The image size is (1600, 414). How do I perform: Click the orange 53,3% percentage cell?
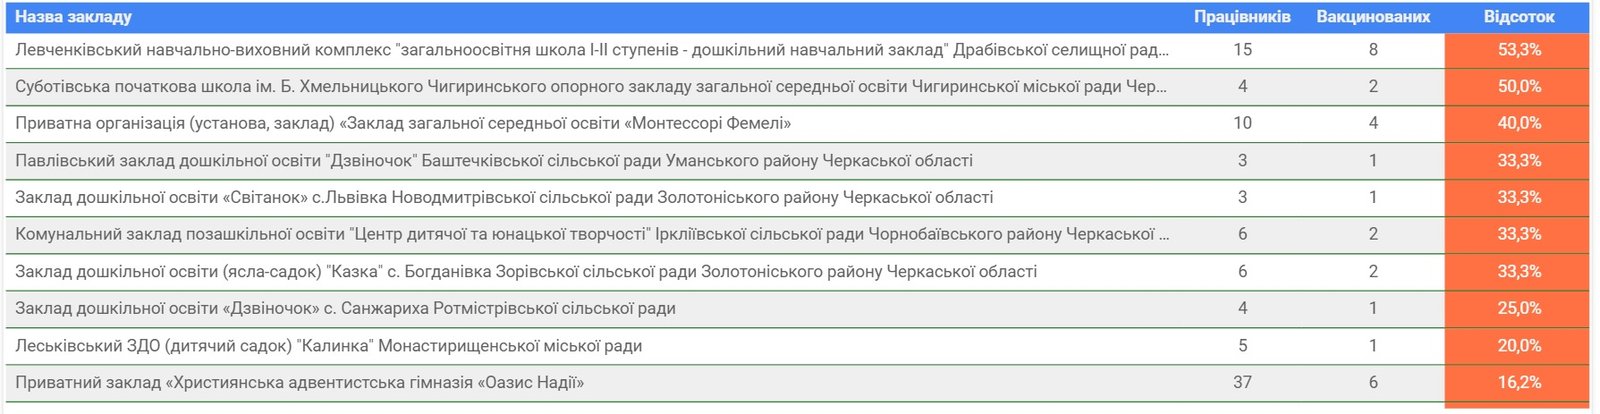1518,50
